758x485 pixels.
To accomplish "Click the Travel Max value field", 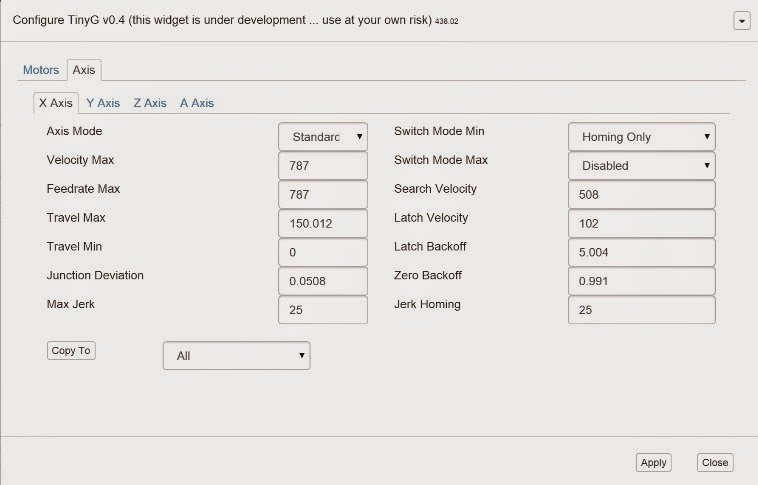I will coord(323,224).
